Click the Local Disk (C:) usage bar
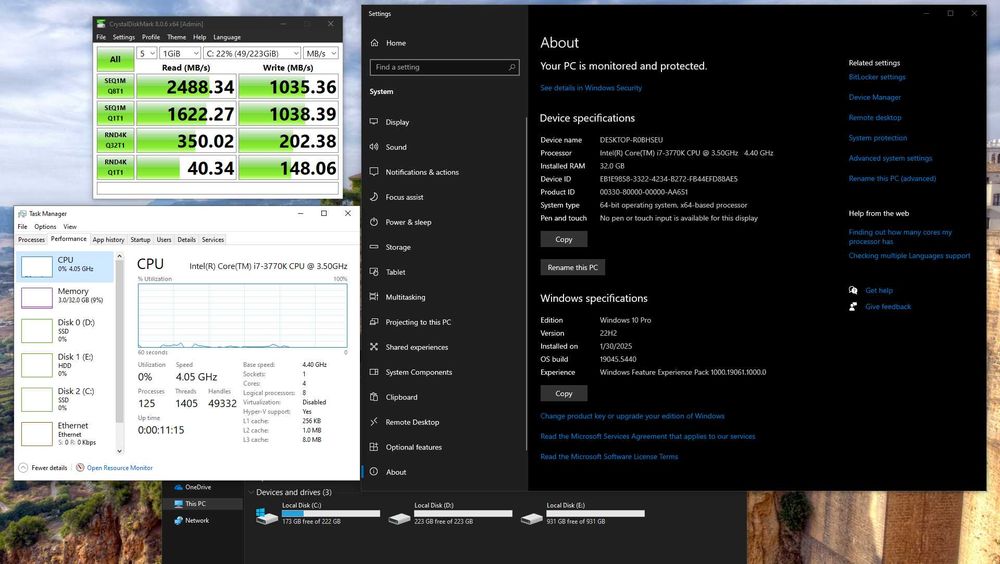This screenshot has height=564, width=1000. click(x=331, y=513)
